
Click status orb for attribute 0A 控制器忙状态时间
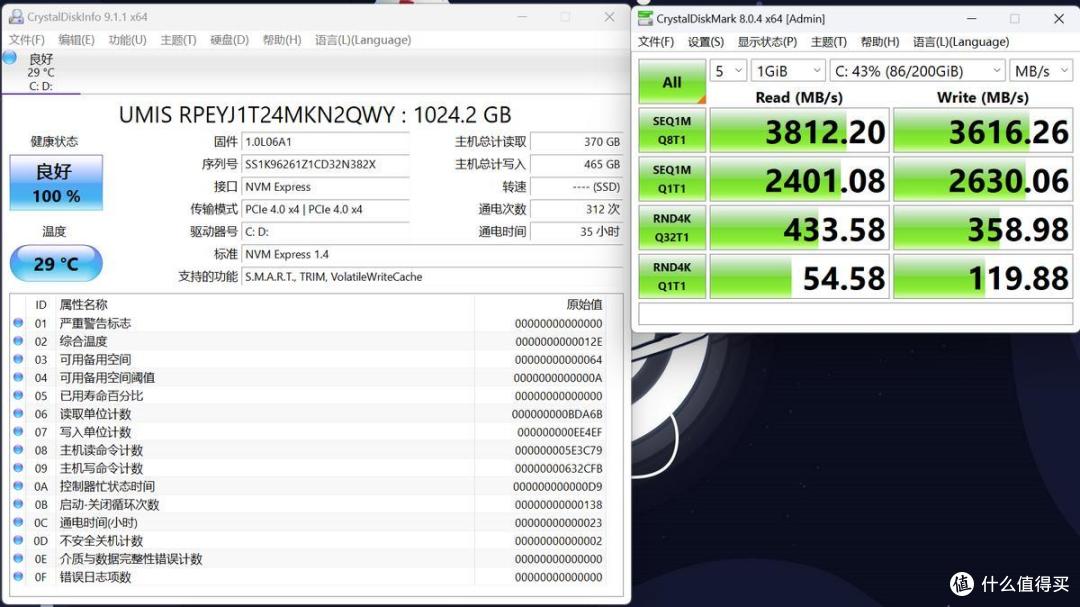click(18, 486)
